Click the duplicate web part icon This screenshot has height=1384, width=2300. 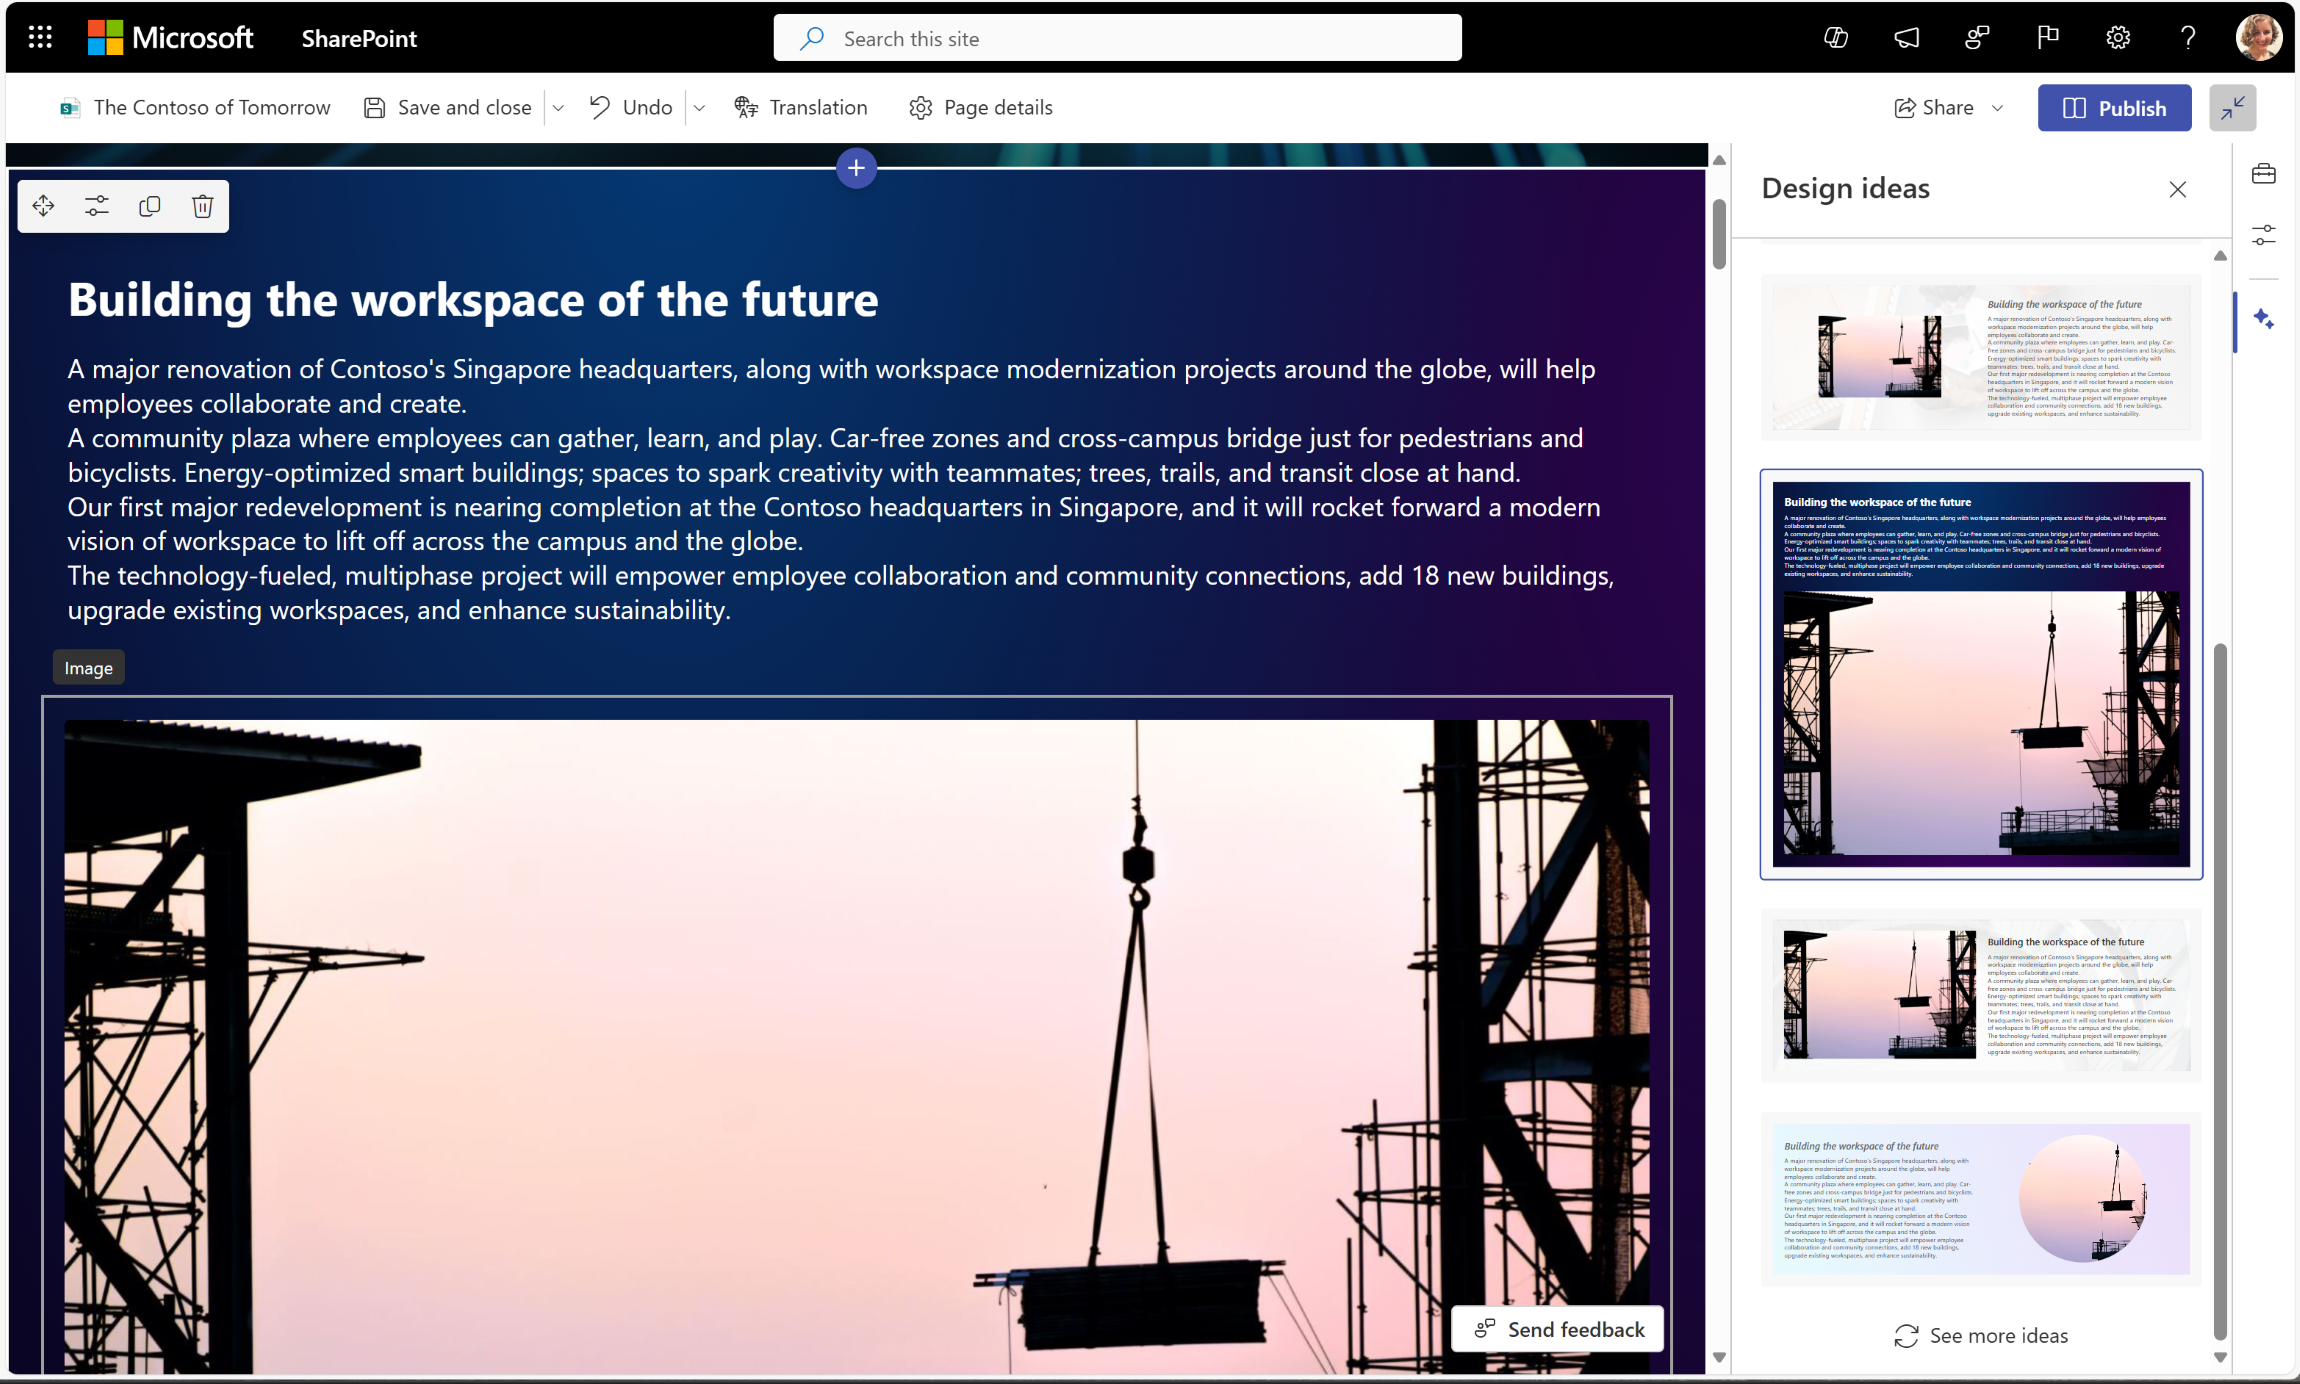[150, 205]
